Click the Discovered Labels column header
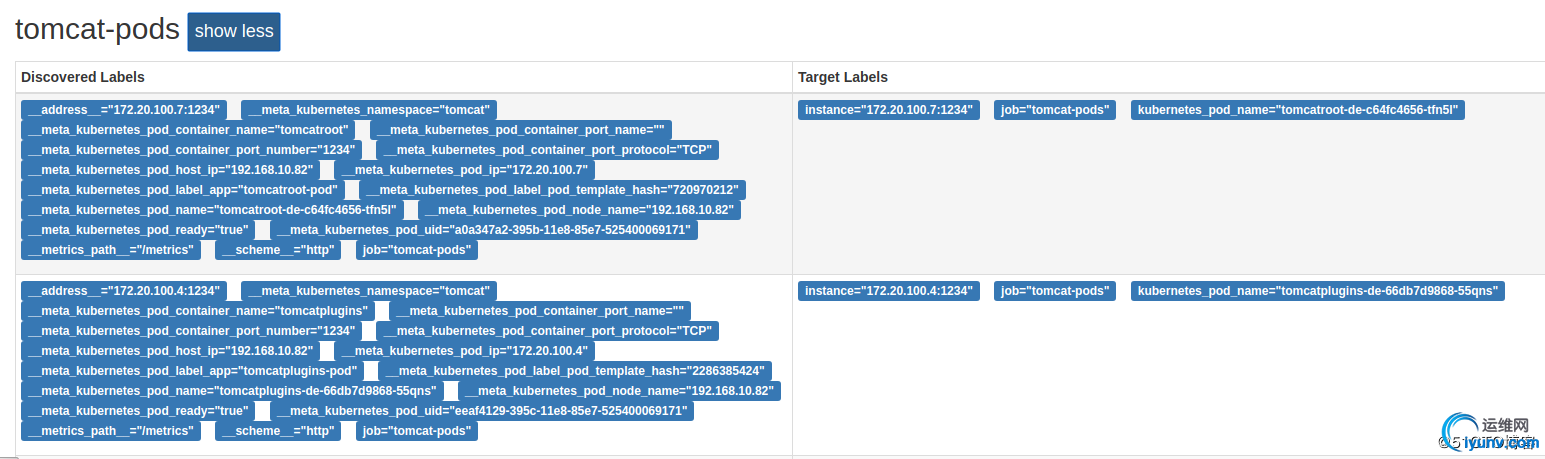The image size is (1545, 459). (83, 77)
